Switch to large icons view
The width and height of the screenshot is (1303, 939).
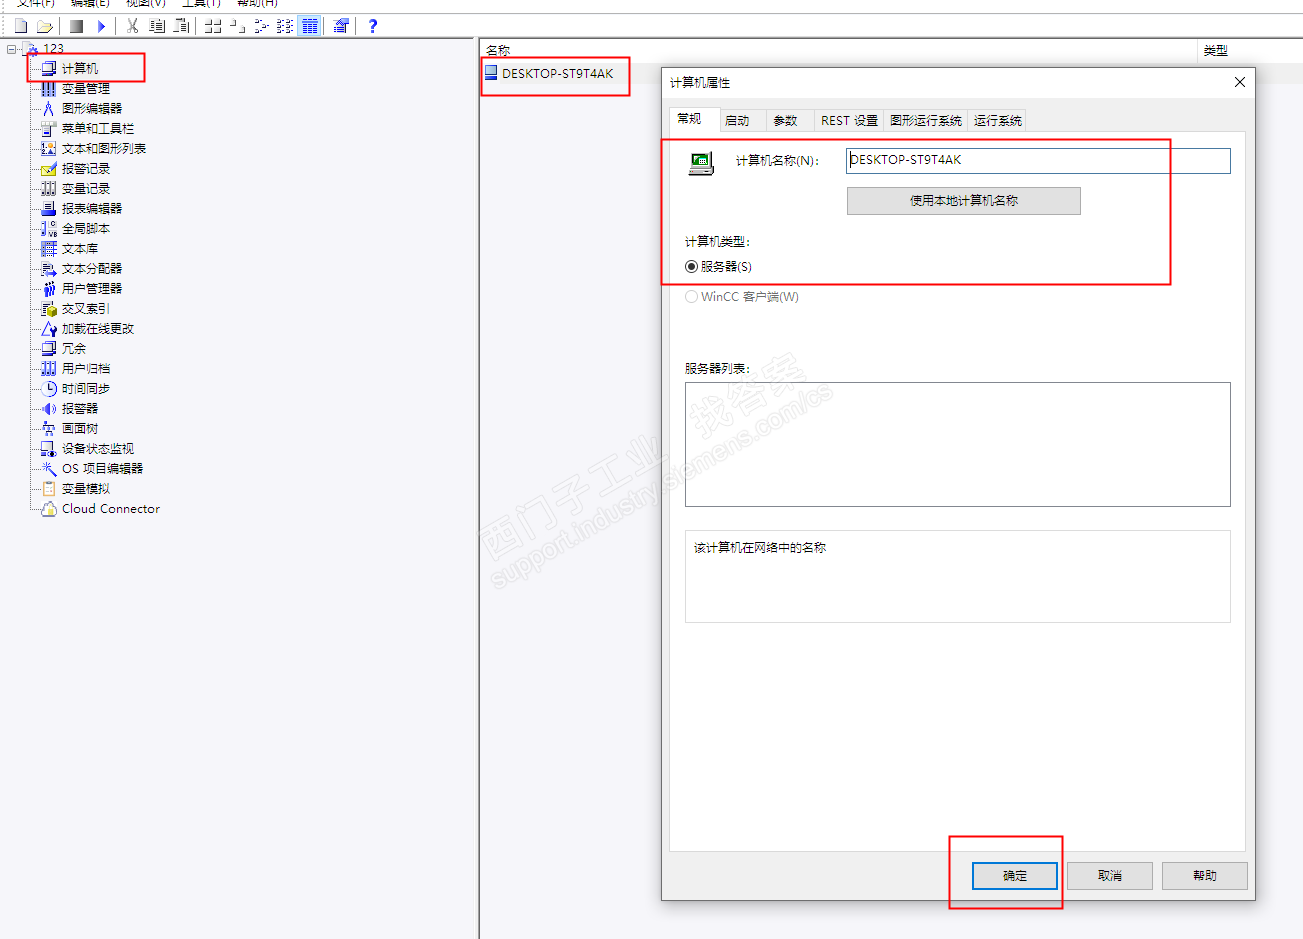coord(213,26)
